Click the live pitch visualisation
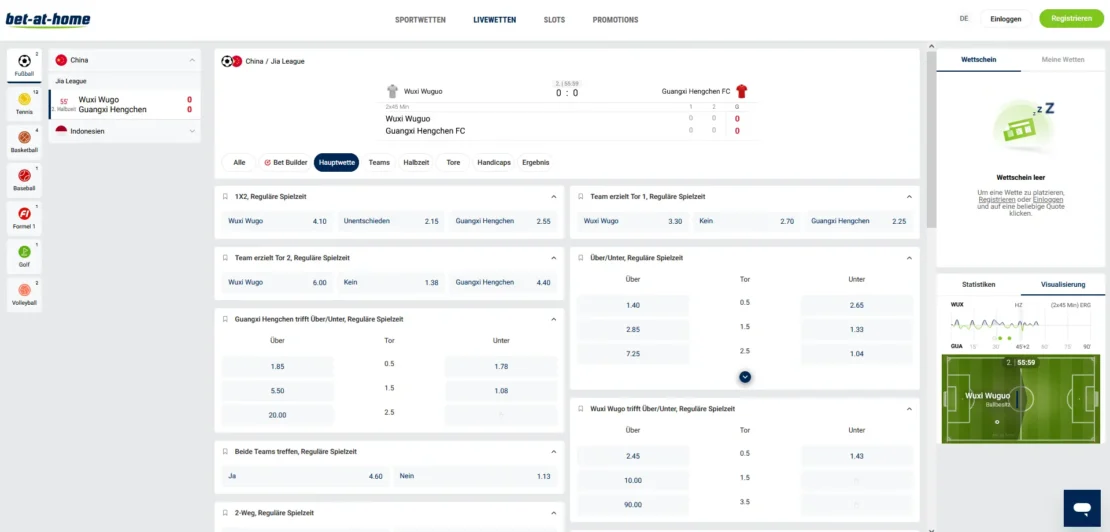The image size is (1110, 532). 1021,399
